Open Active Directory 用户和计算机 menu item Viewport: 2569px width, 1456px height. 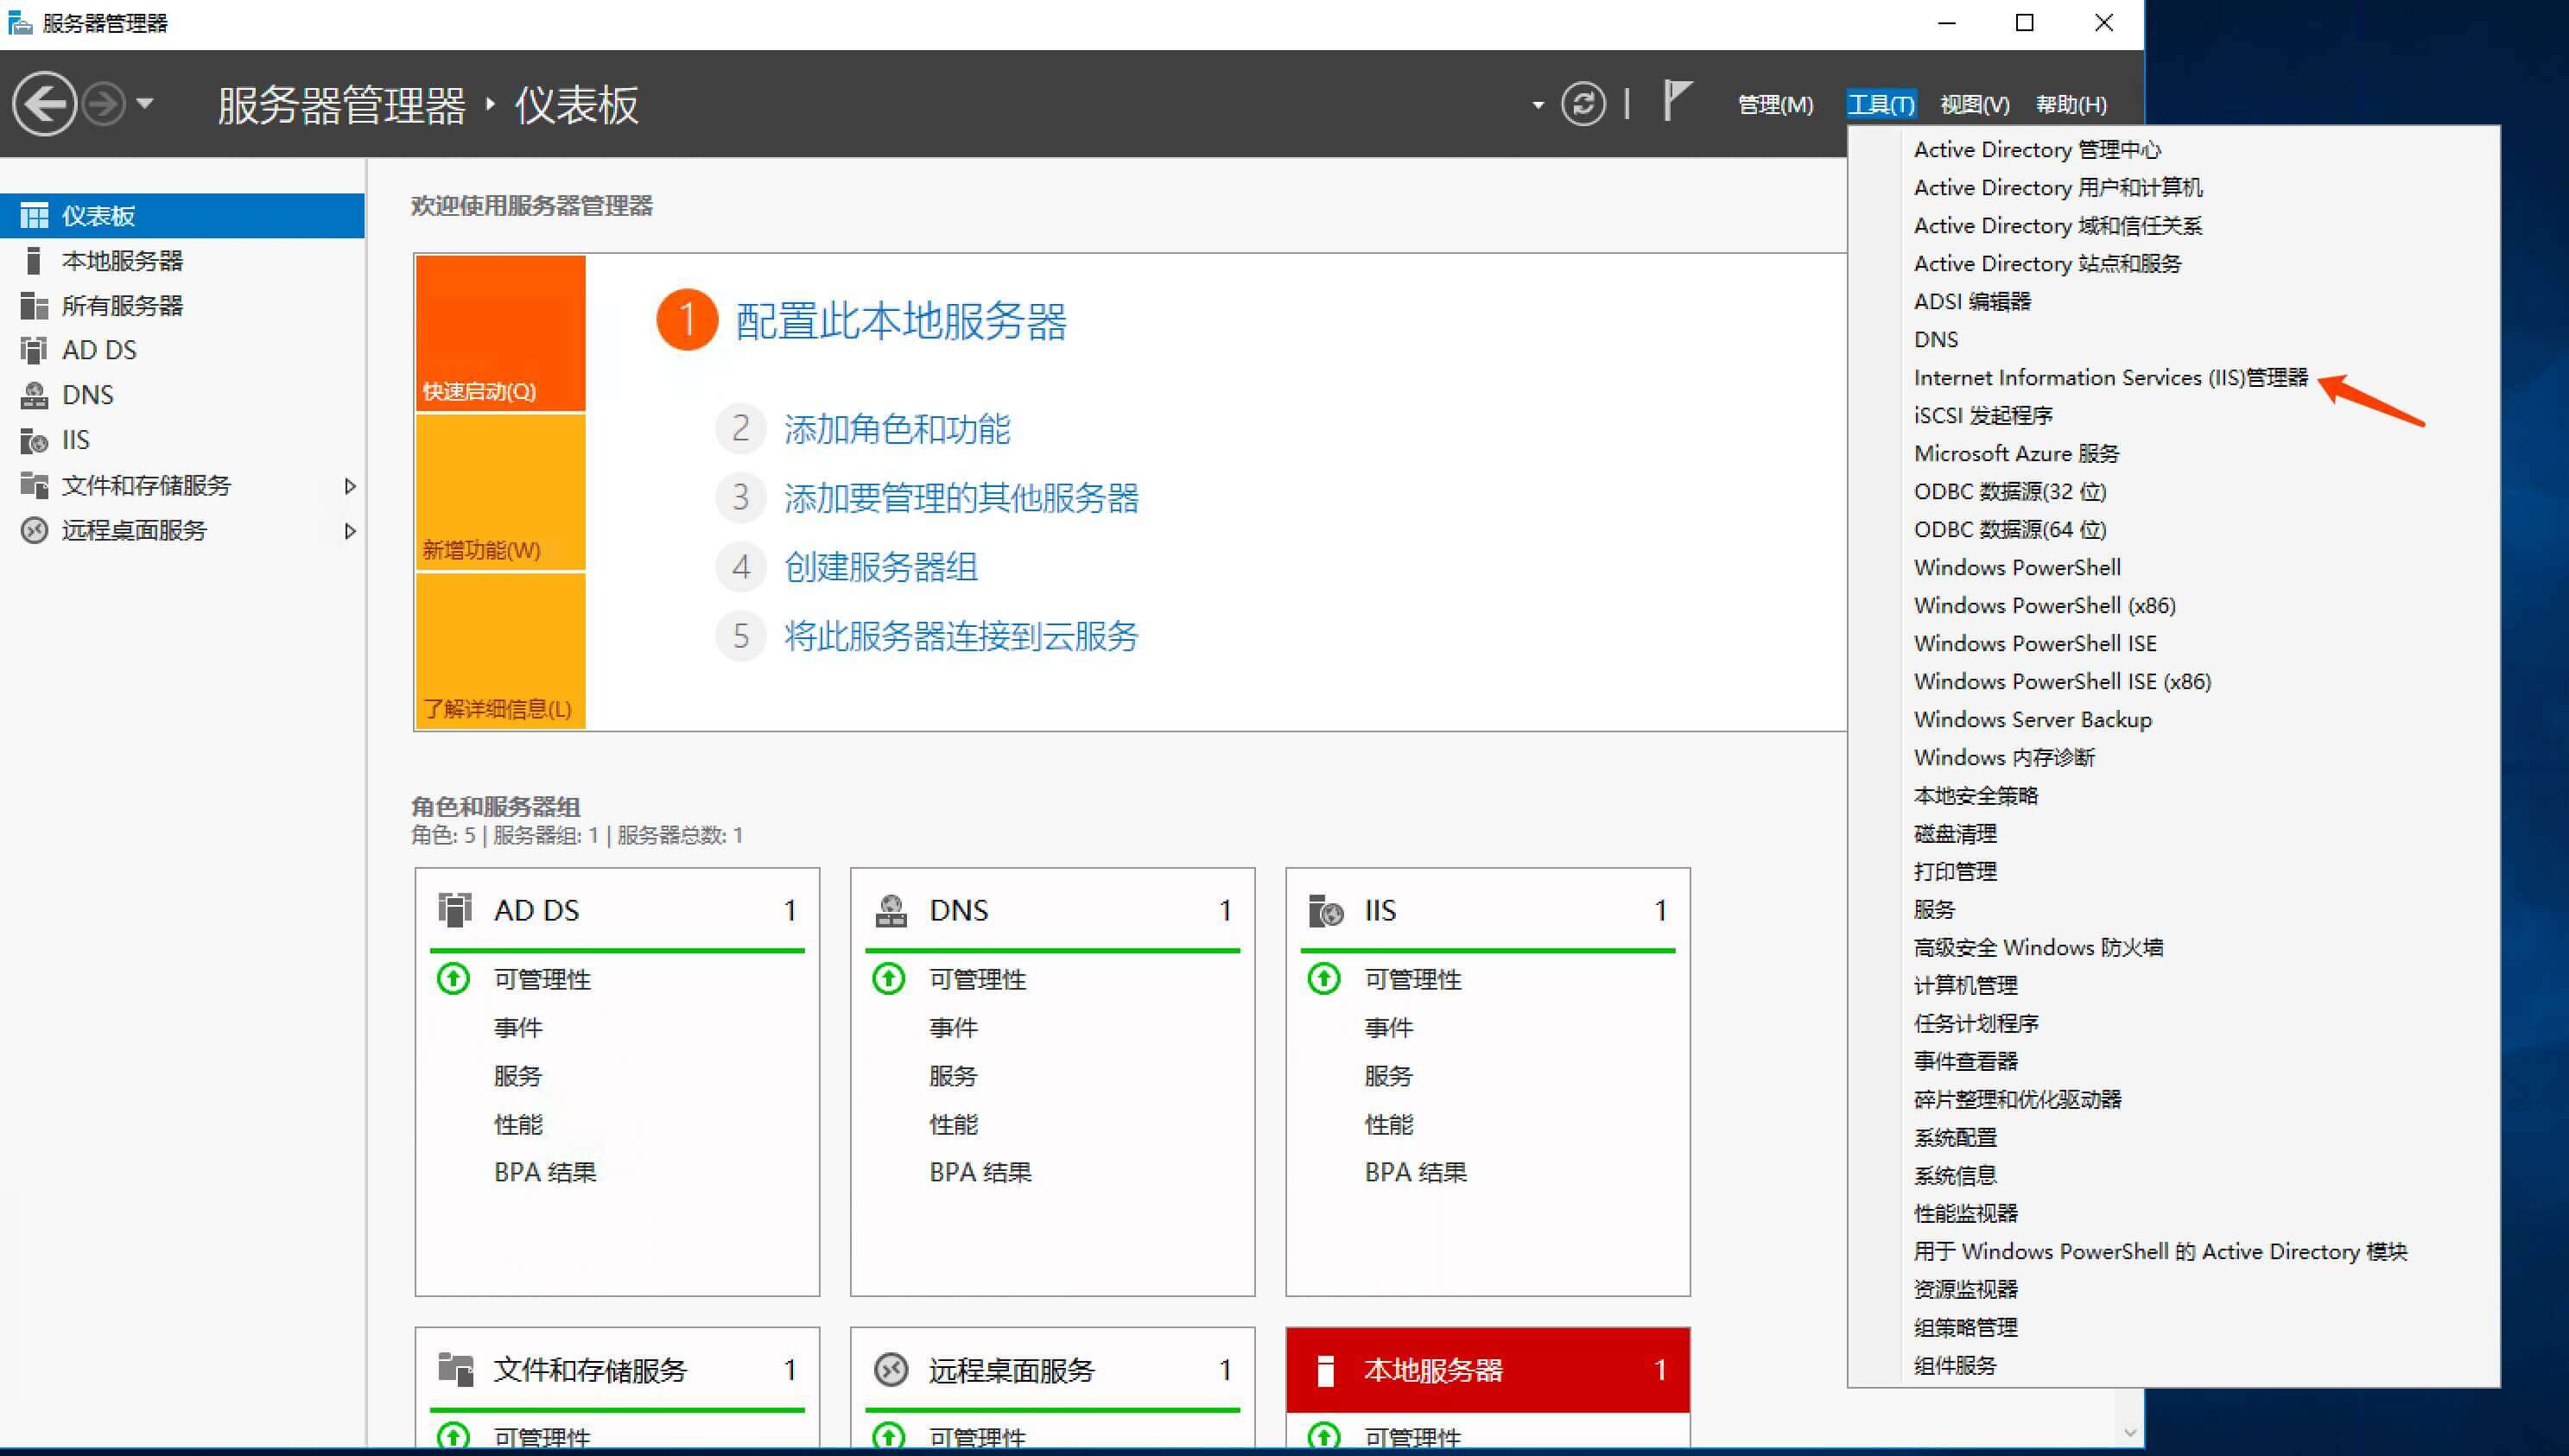pos(2058,187)
